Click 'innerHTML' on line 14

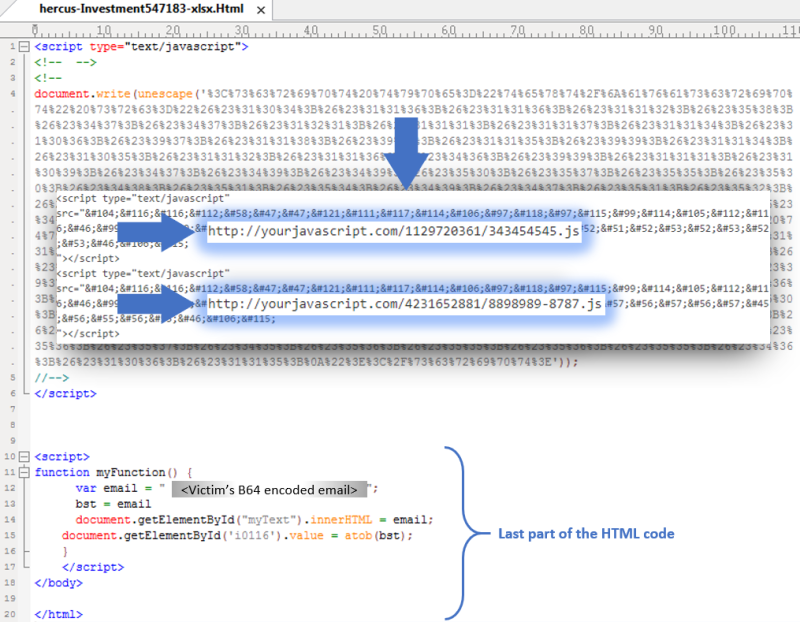coord(341,519)
